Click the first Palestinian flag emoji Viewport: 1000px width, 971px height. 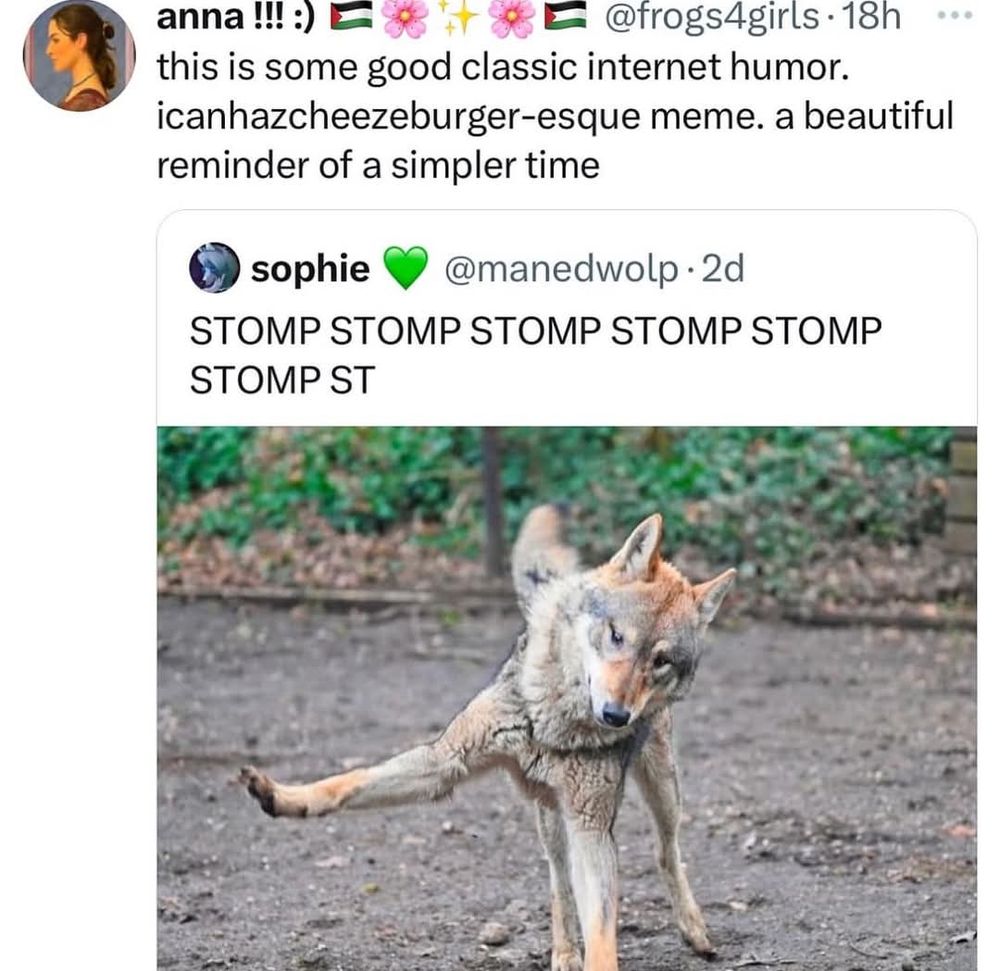click(351, 16)
